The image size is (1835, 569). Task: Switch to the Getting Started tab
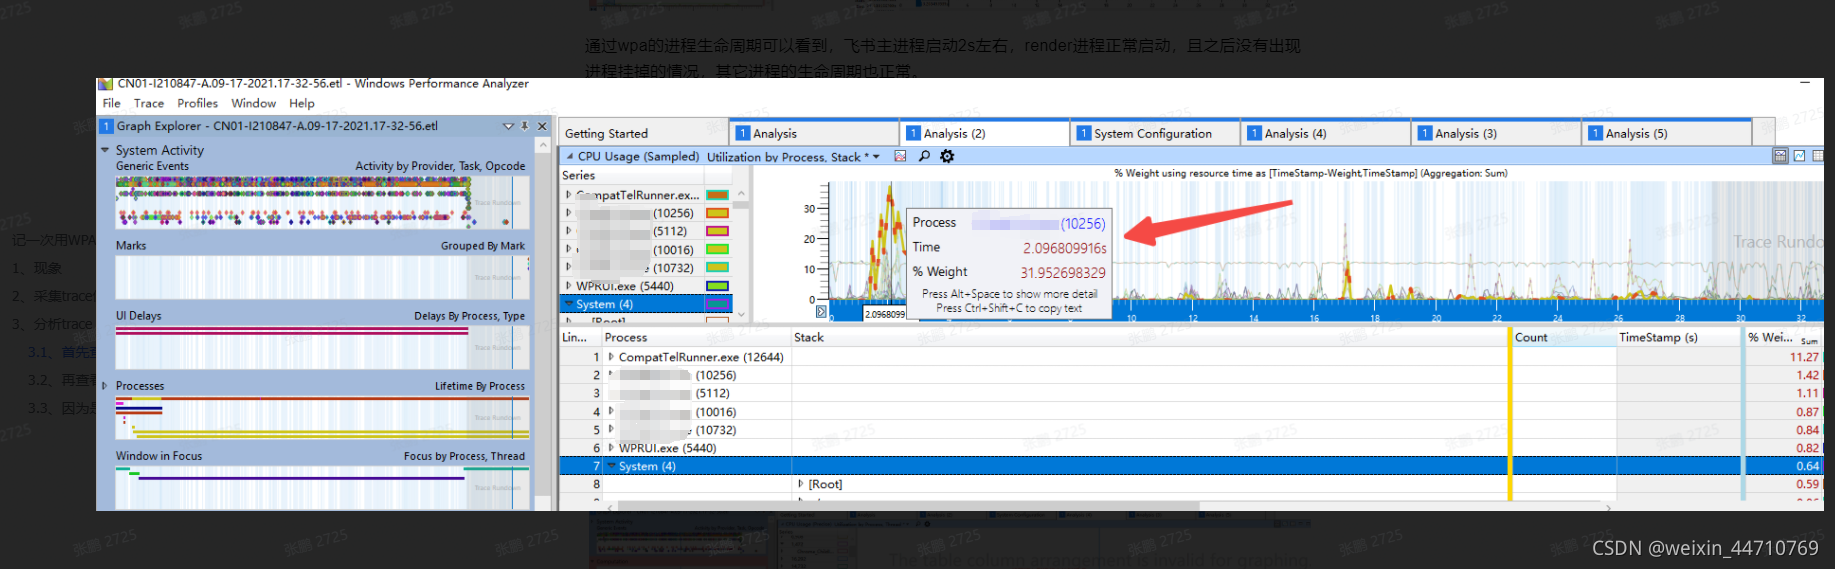click(x=644, y=133)
